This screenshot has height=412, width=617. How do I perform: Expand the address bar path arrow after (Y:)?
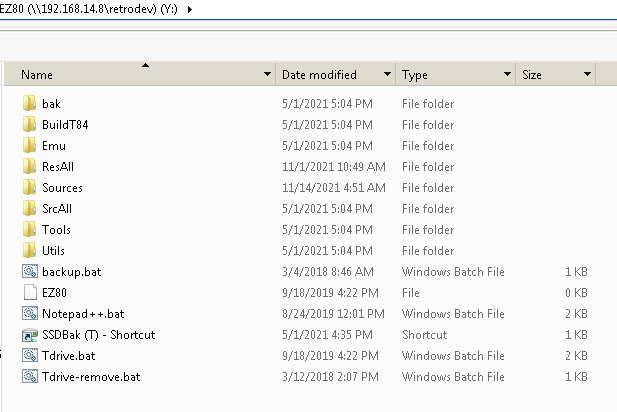[x=190, y=9]
